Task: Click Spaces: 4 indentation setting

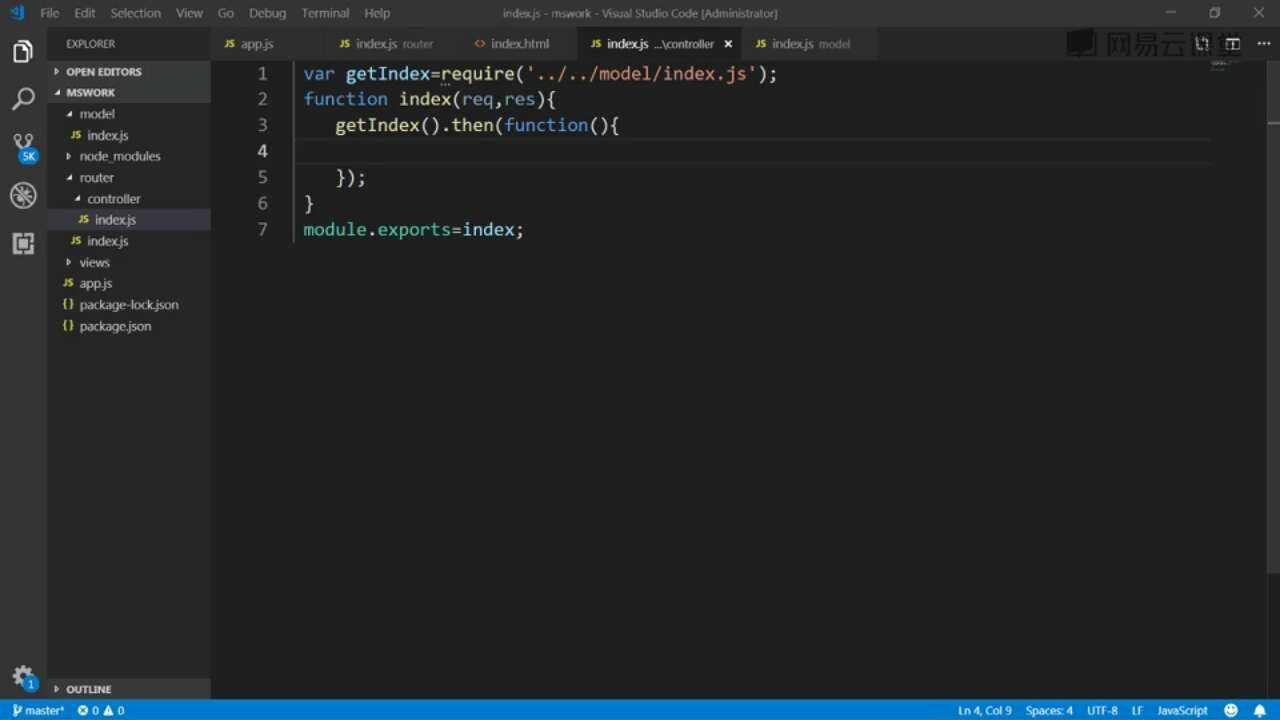Action: tap(1049, 710)
